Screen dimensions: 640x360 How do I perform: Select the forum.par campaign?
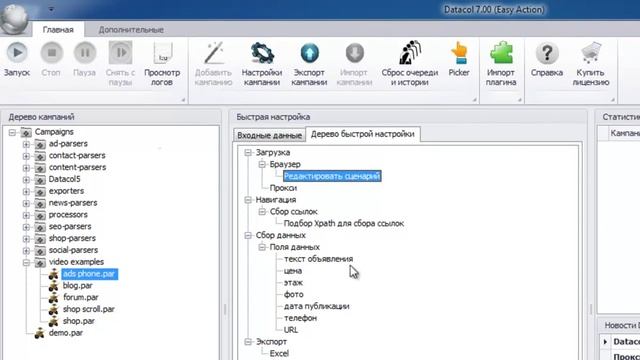[80, 298]
